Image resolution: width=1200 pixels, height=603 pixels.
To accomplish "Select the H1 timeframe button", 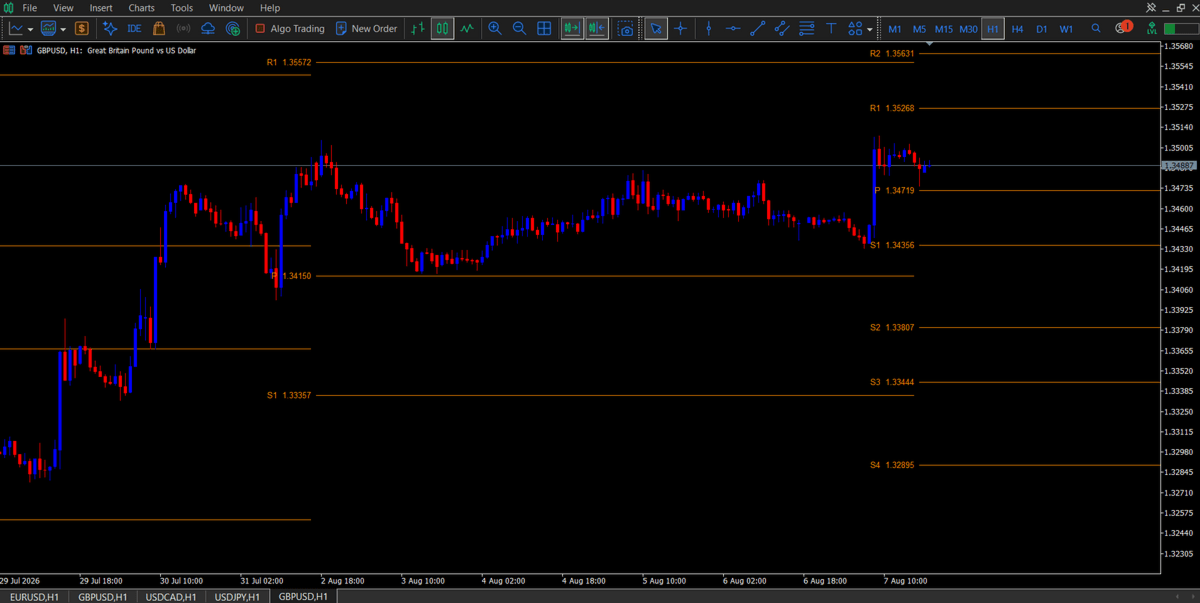I will coord(993,29).
